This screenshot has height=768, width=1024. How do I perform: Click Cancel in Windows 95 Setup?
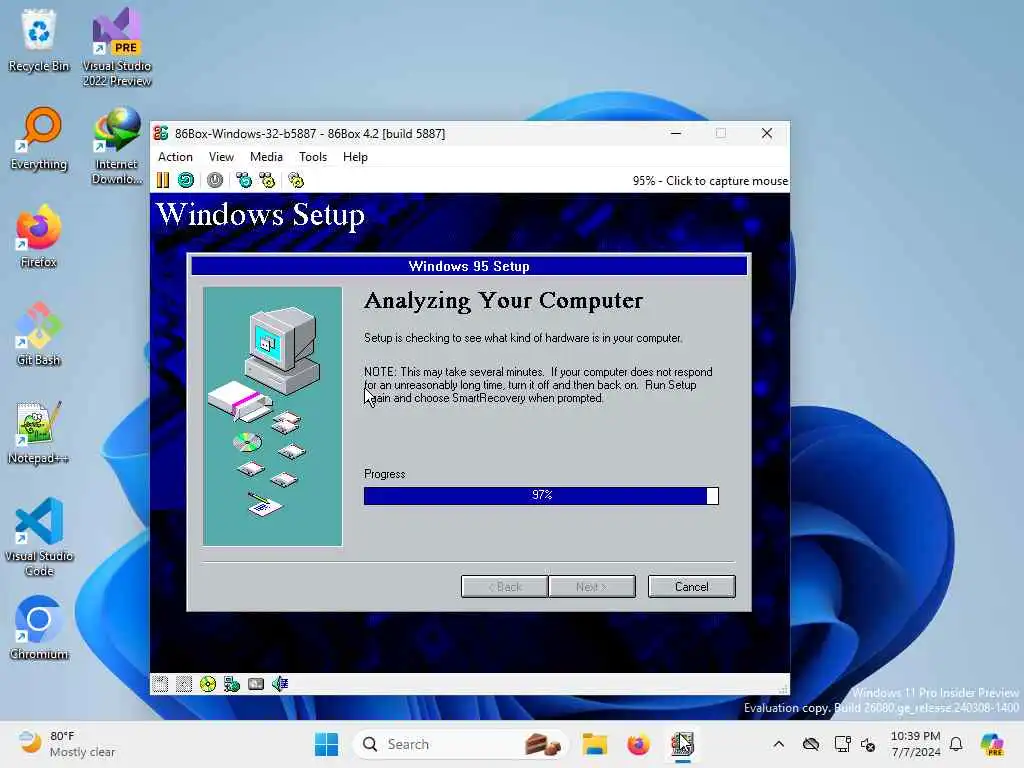pos(692,586)
